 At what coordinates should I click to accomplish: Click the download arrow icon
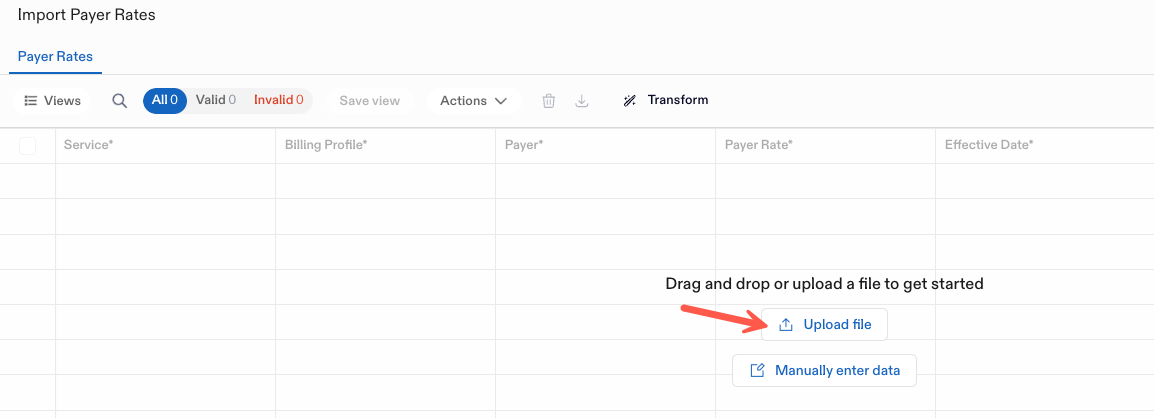point(581,101)
